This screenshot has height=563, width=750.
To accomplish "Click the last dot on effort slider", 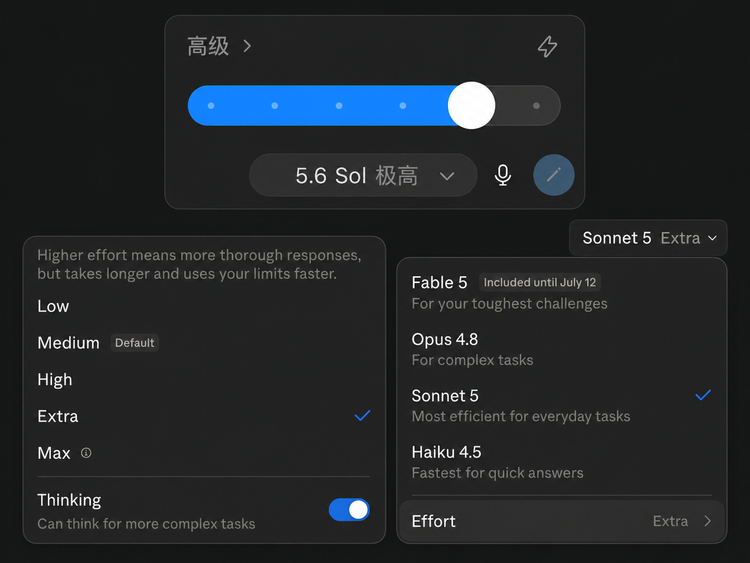I will 536,106.
